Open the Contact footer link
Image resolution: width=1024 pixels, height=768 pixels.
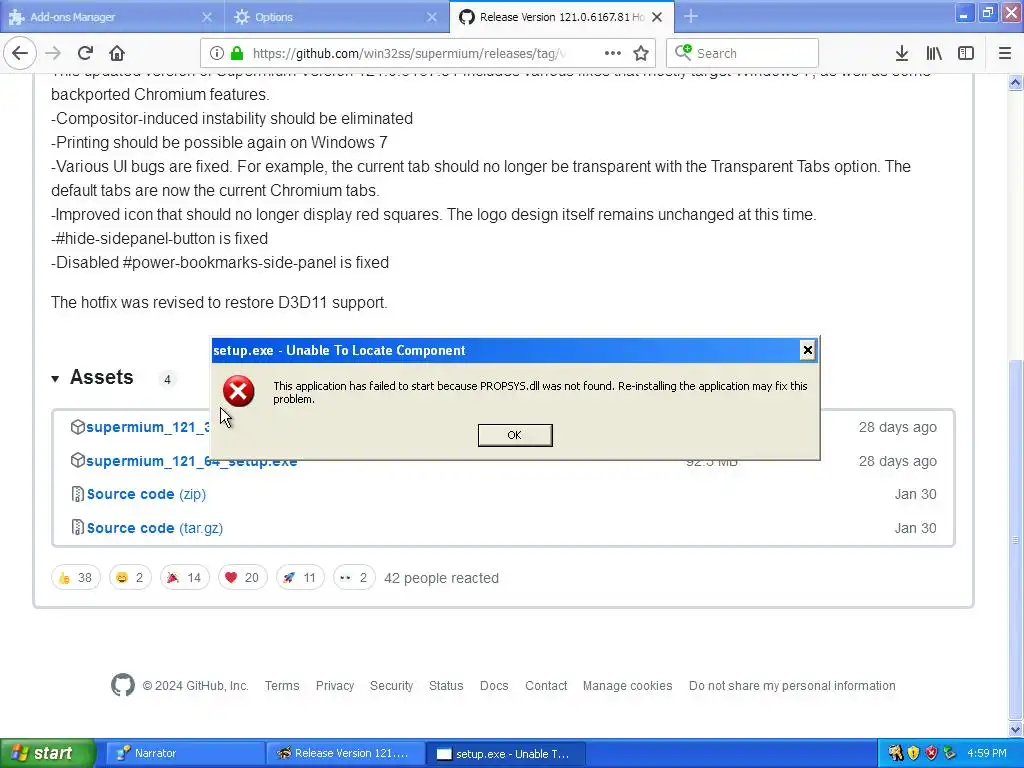click(546, 686)
